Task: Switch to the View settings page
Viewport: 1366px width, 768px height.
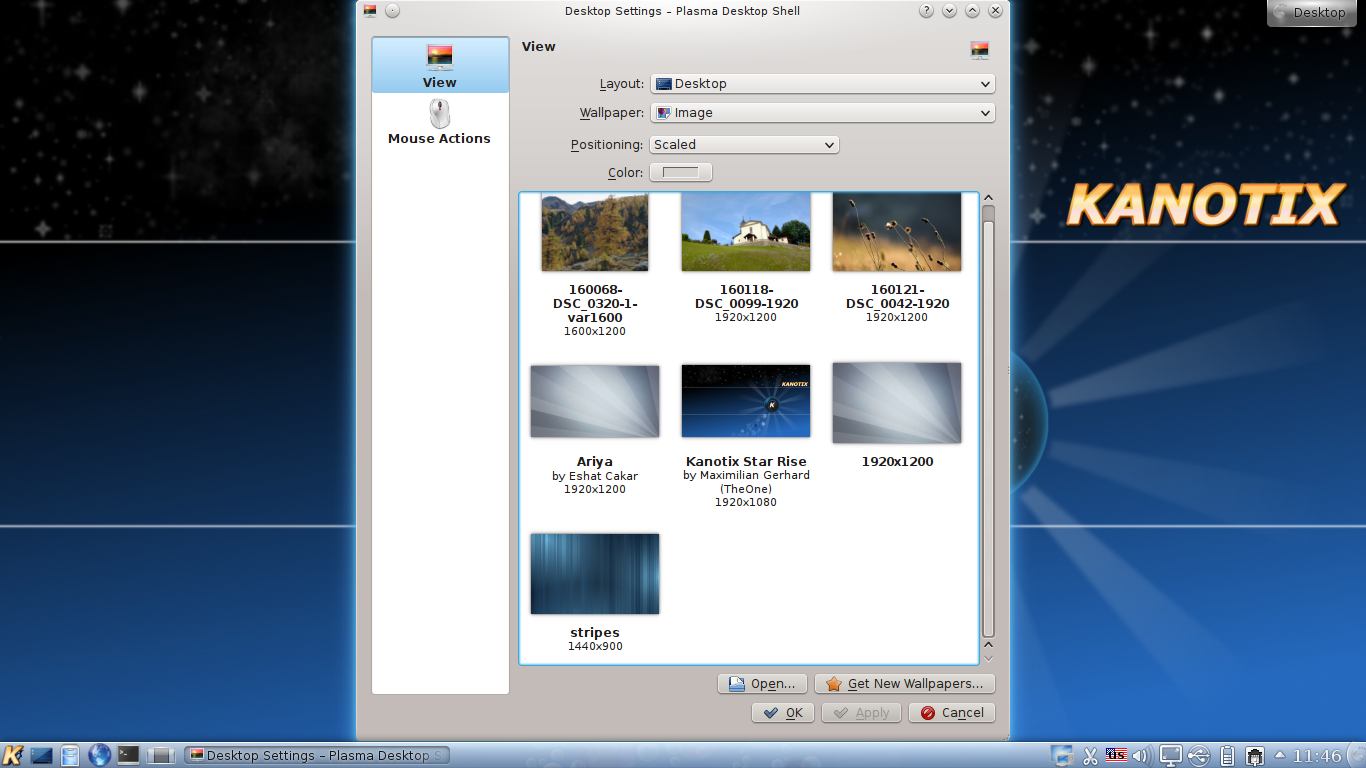Action: point(439,64)
